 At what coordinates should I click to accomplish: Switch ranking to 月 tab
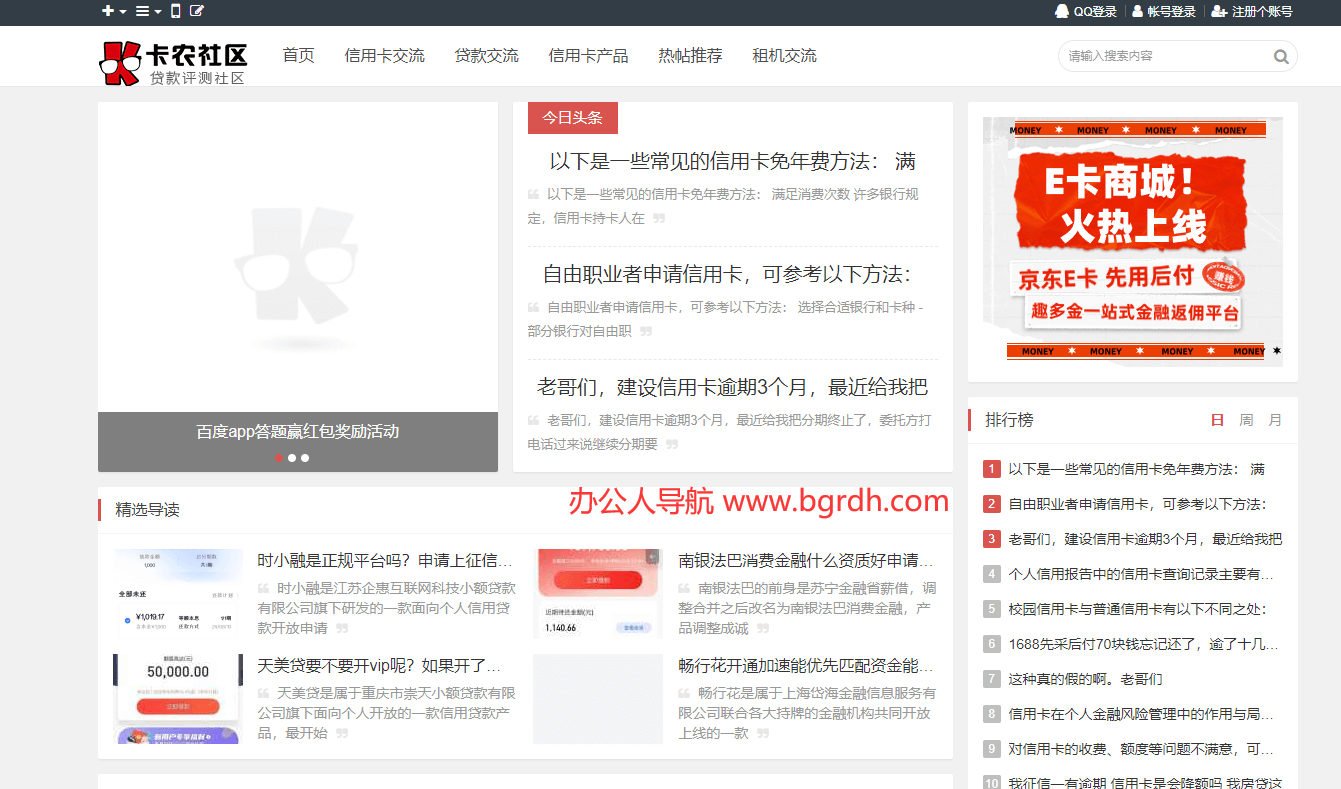(1275, 420)
